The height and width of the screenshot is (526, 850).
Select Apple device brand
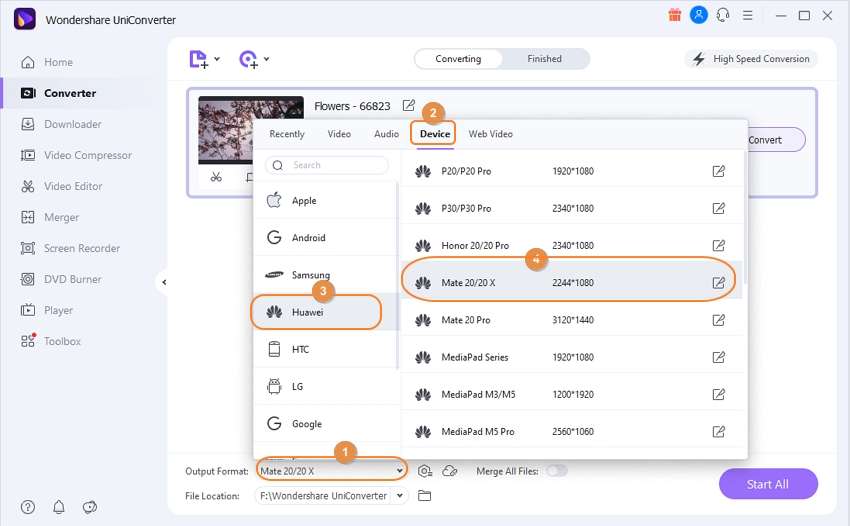pyautogui.click(x=325, y=200)
